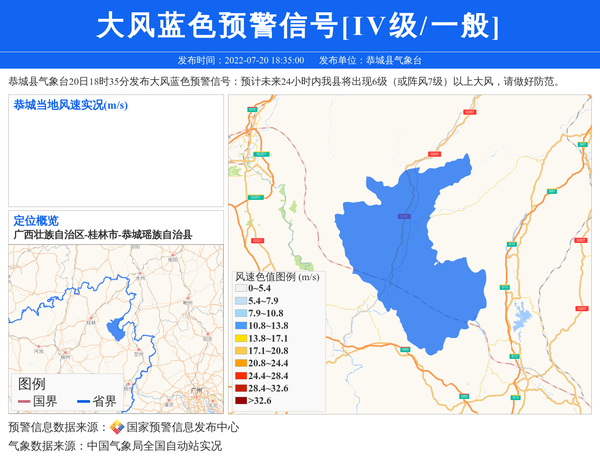Select the 10.8~13.8 blue legend swatch

click(240, 326)
